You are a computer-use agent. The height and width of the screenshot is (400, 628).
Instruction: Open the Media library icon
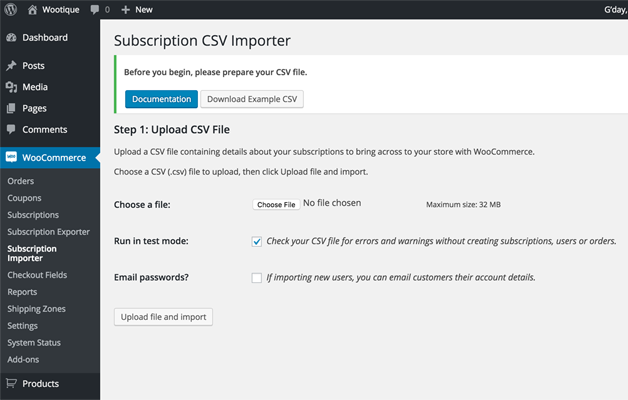[11, 87]
